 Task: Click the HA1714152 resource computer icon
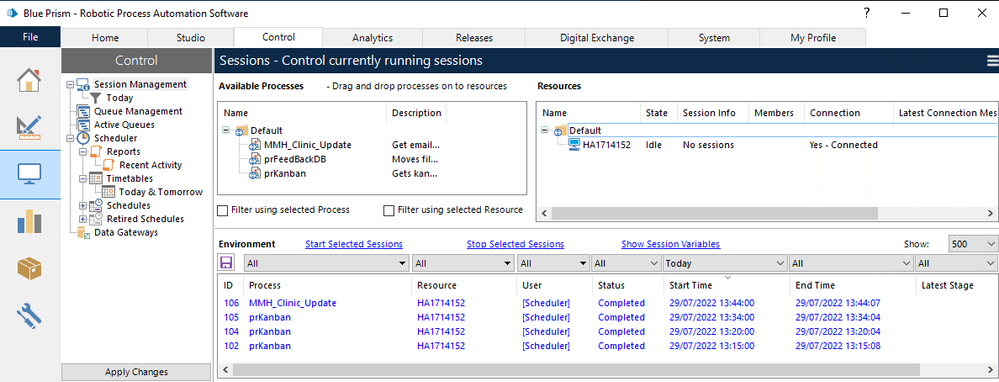(x=574, y=145)
